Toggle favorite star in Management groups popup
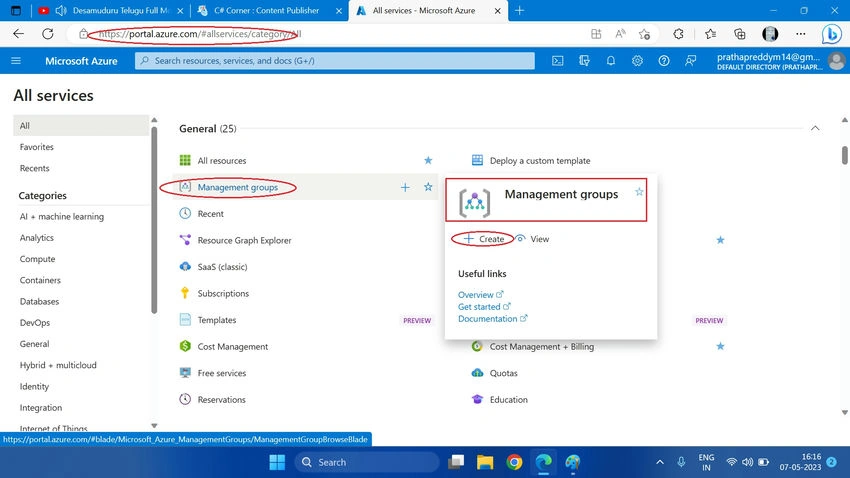This screenshot has height=478, width=850. 639,192
